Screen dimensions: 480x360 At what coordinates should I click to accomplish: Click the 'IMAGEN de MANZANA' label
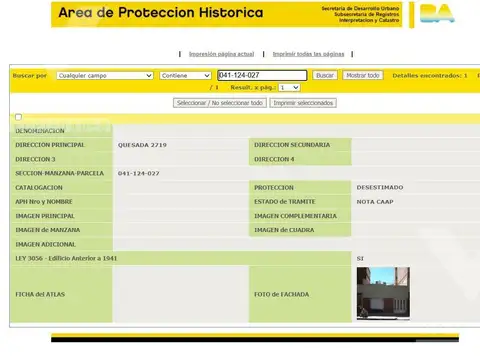pos(48,230)
